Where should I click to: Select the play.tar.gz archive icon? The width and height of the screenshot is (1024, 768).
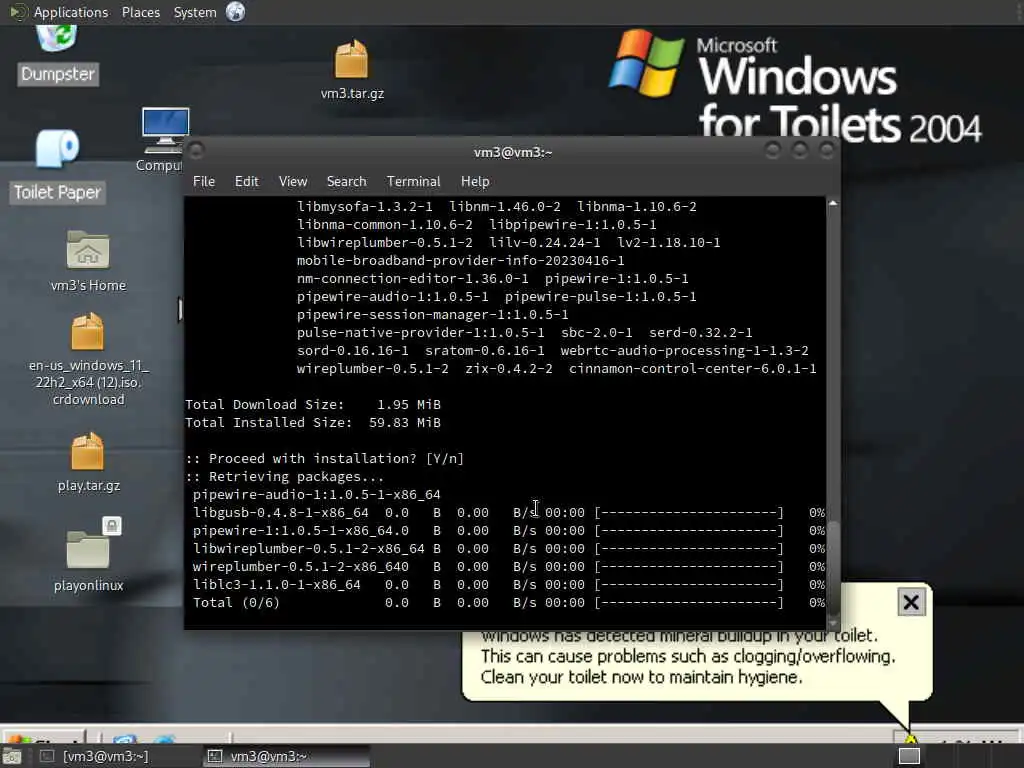point(88,462)
